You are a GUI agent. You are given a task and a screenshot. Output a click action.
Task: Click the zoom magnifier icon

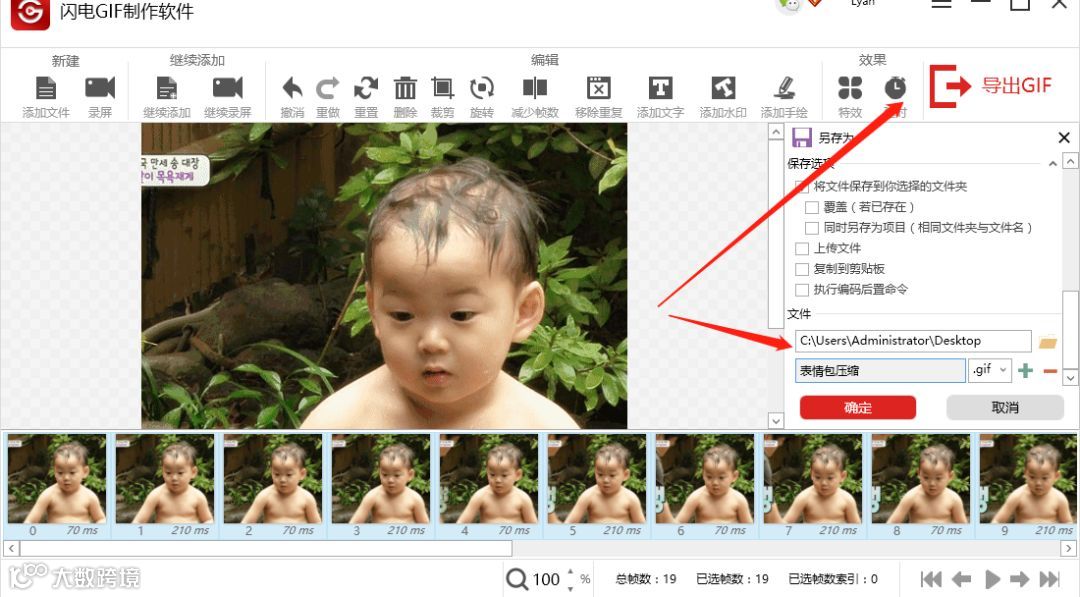[x=517, y=579]
